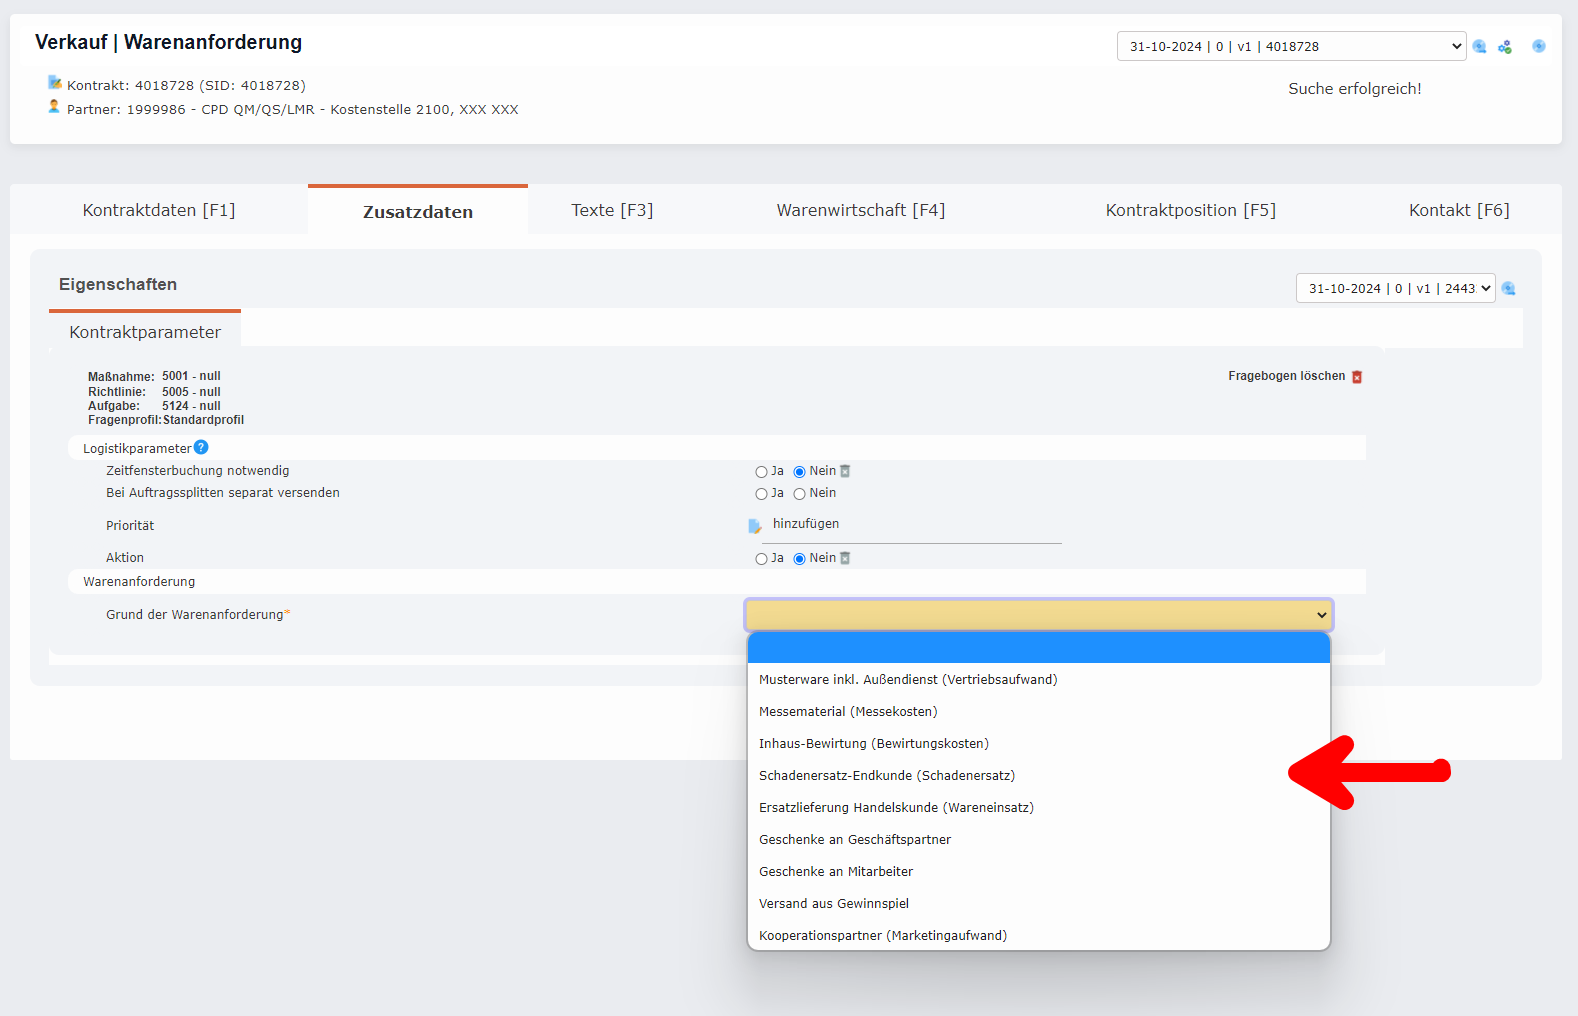
Task: Open the Logistikparameter help question mark
Action: click(x=201, y=448)
